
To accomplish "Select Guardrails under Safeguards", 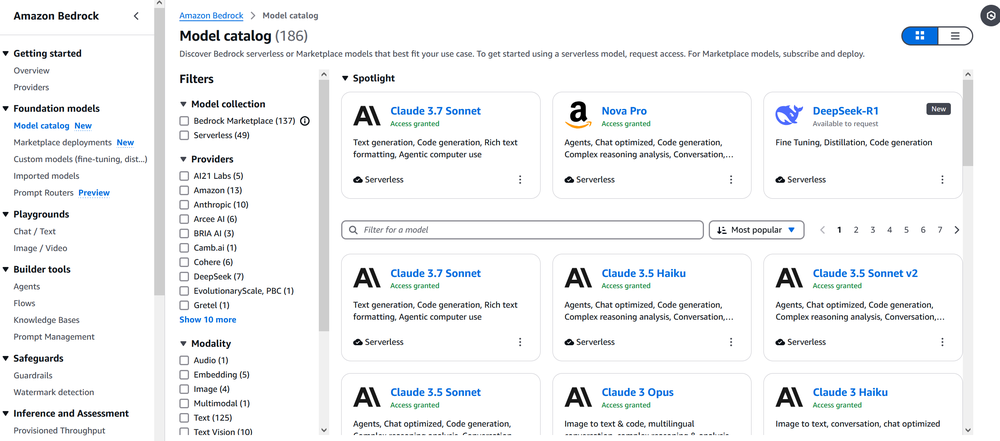I will point(33,375).
